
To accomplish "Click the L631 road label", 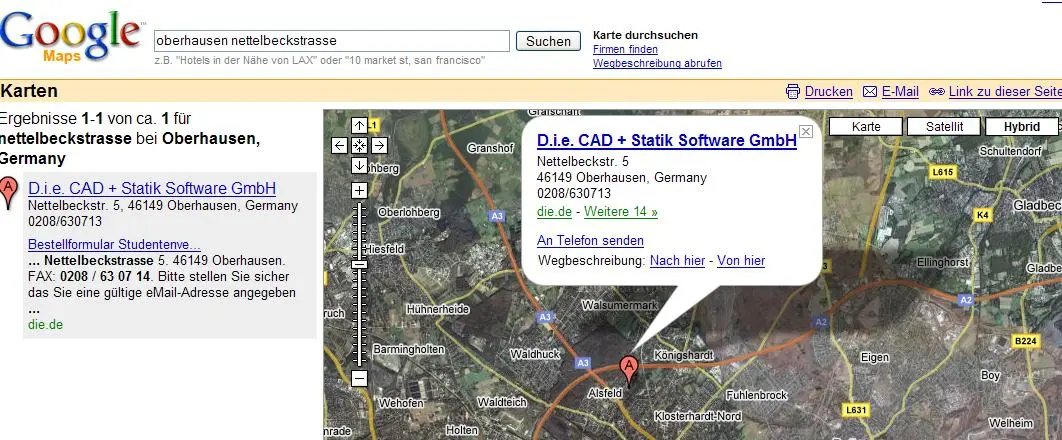I will click(x=857, y=410).
